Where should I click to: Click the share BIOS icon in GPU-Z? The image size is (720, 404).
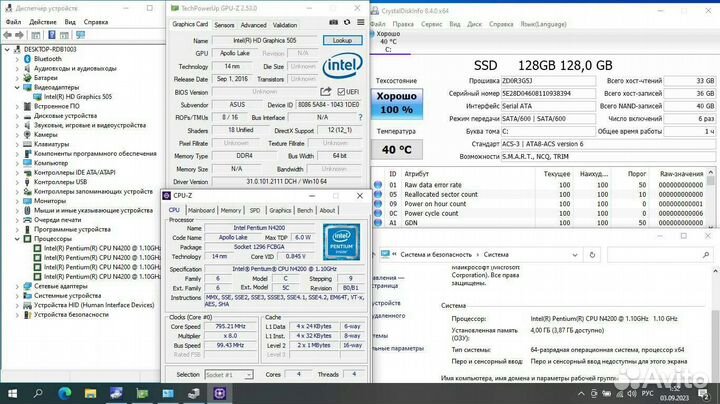point(326,92)
